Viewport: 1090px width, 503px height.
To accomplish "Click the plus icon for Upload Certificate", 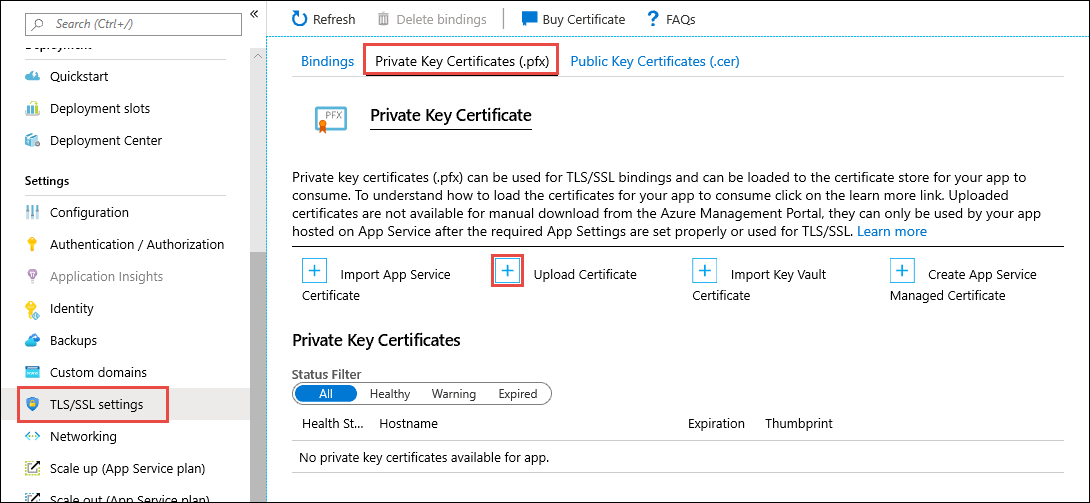I will 508,271.
